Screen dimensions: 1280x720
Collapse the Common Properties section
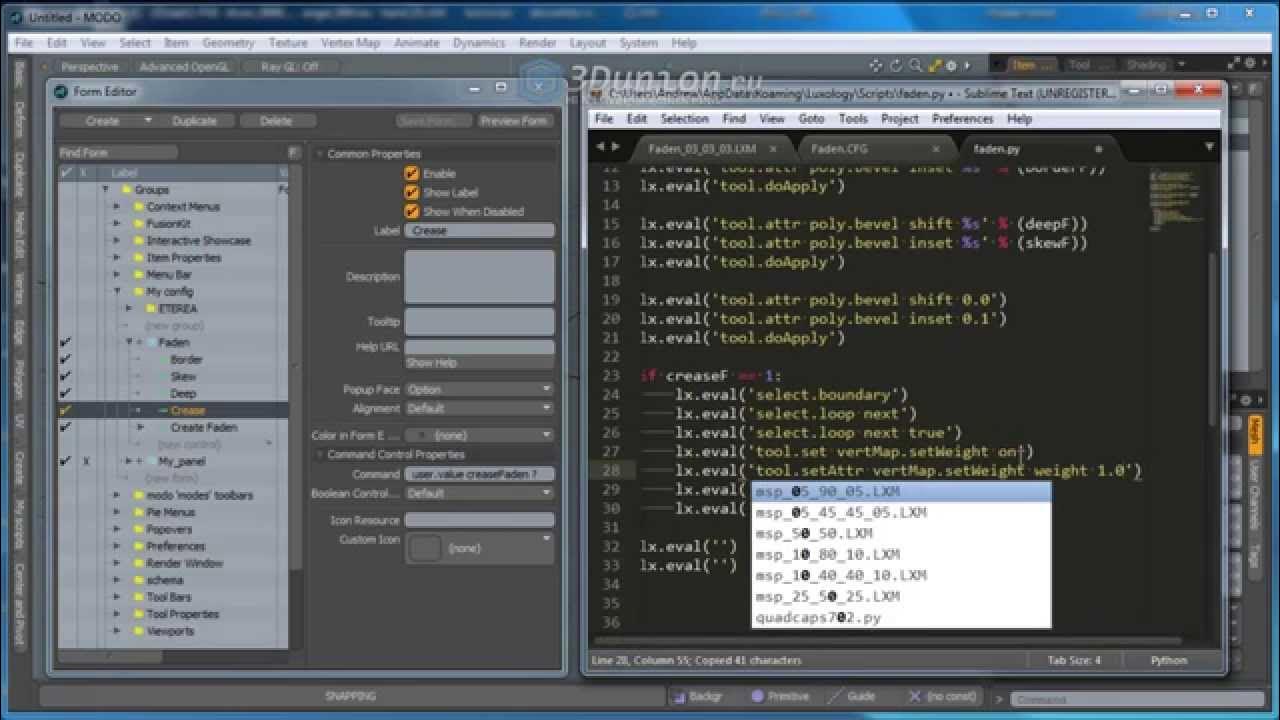(320, 154)
